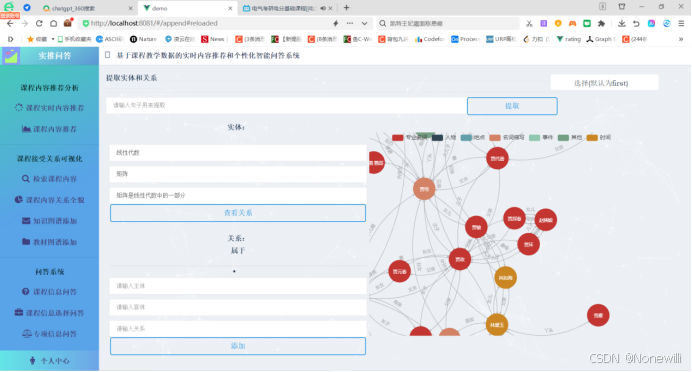Open the downloads arrow icon

(x=621, y=23)
